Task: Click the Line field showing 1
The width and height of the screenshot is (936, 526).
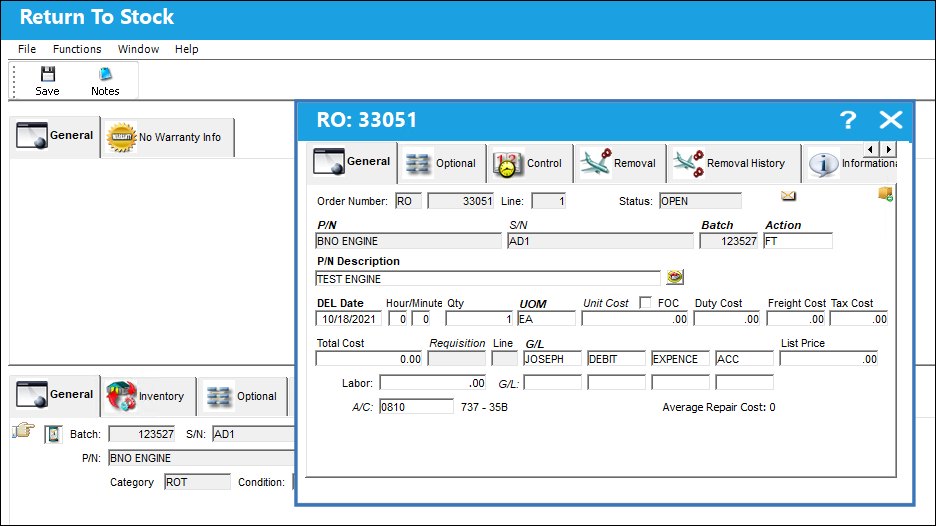Action: [549, 201]
